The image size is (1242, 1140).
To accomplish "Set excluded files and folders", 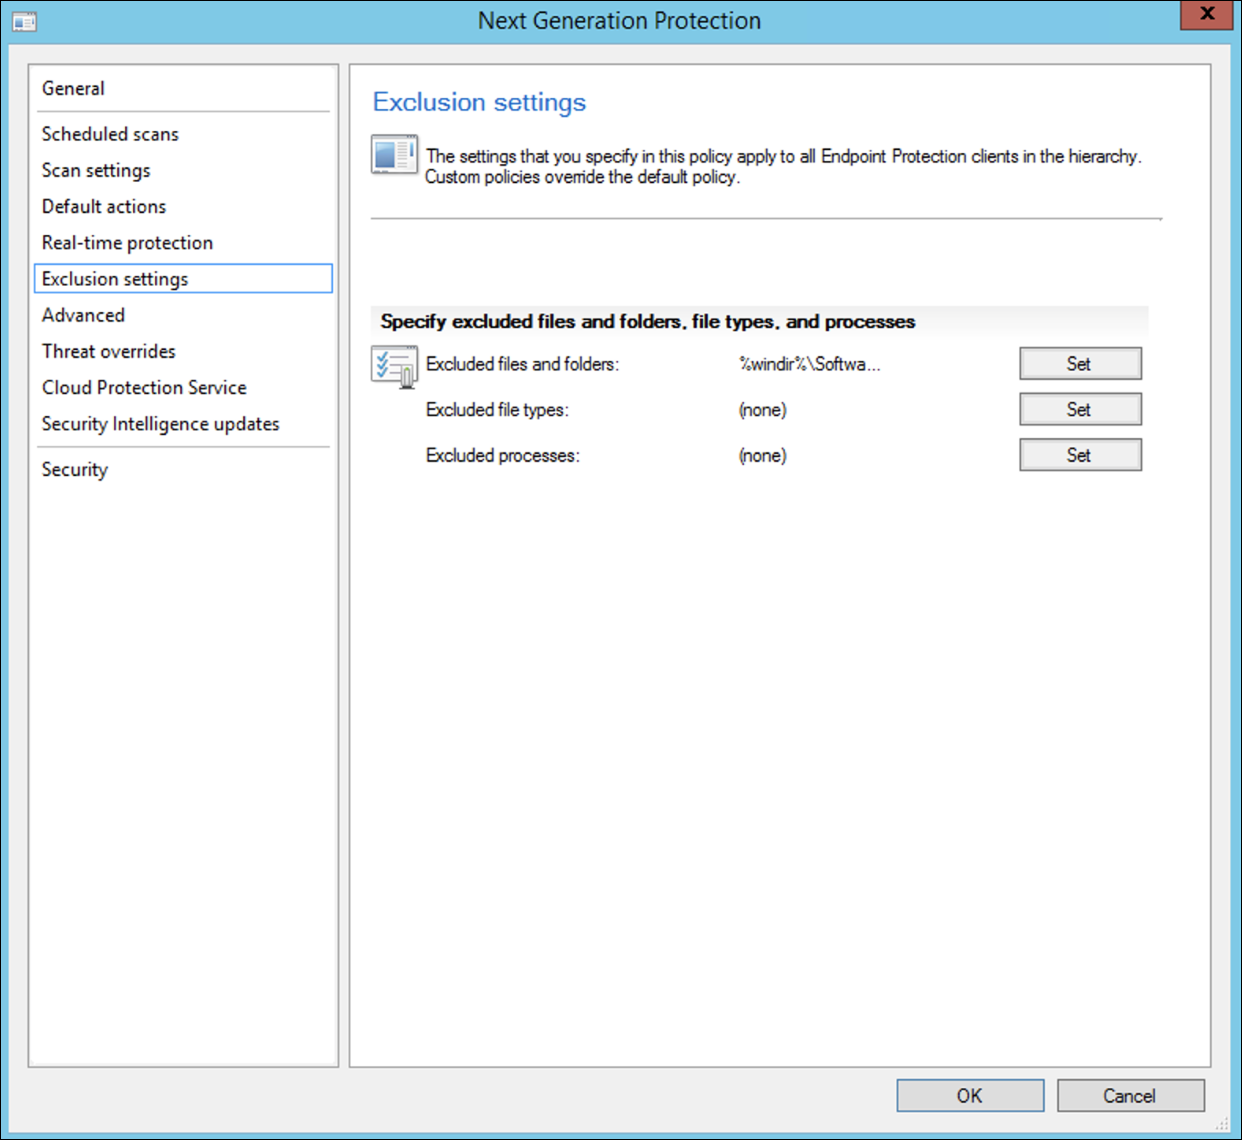I will [1079, 364].
